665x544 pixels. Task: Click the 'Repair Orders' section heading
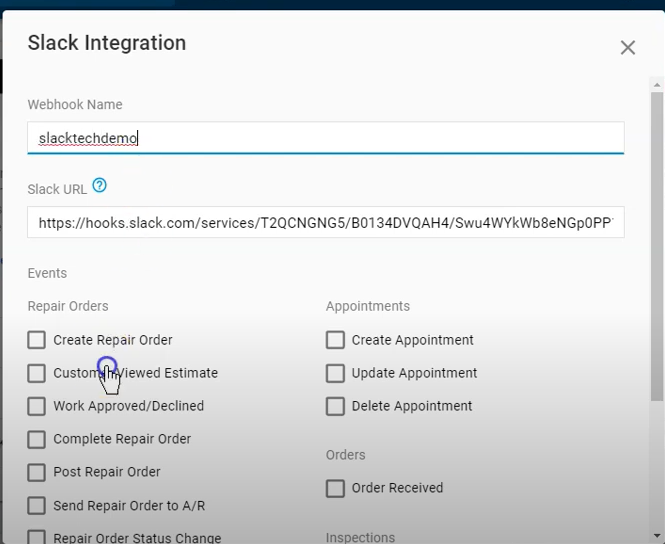click(68, 306)
